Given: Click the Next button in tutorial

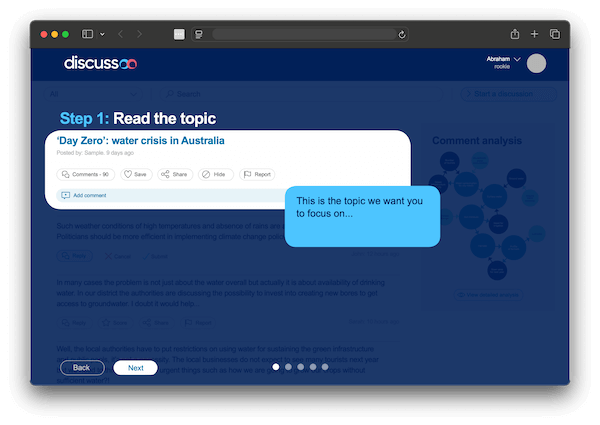Looking at the screenshot, I should pos(135,368).
